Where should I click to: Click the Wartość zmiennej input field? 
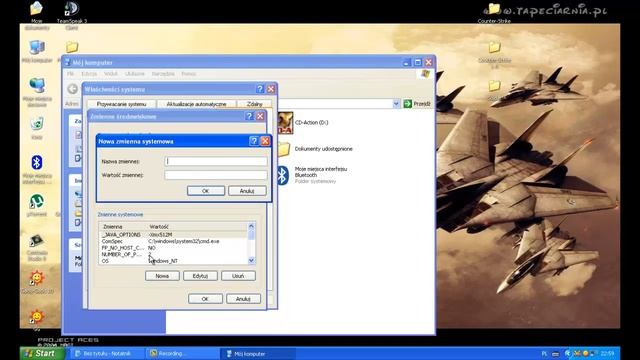(x=216, y=175)
